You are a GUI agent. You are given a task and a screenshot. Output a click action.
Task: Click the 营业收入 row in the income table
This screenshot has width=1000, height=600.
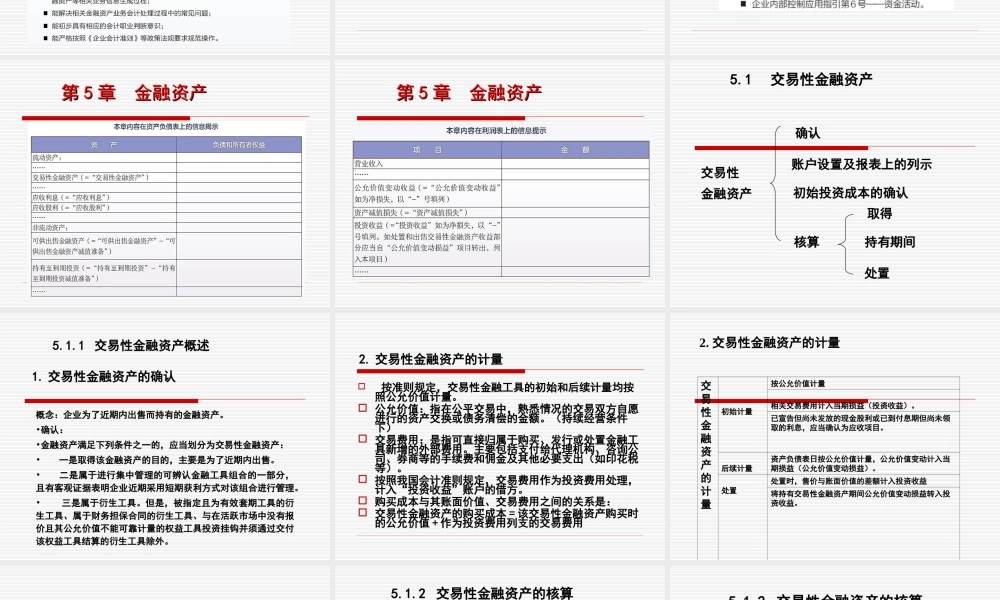click(x=501, y=163)
